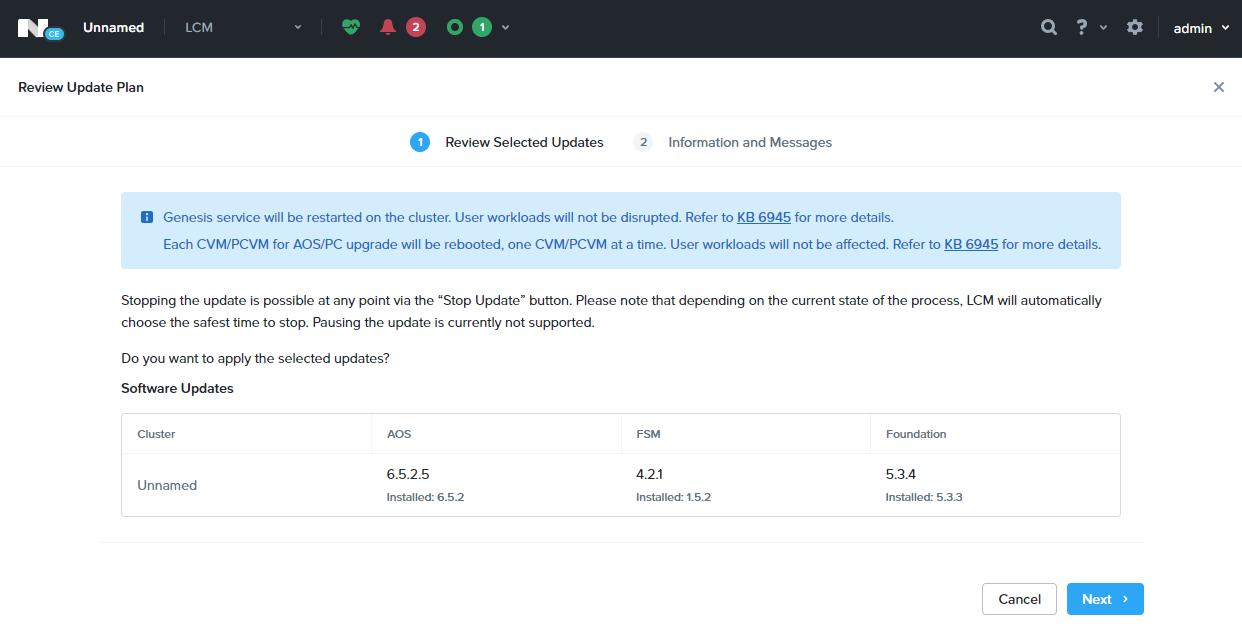Click the Next button
Viewport: 1242px width, 627px height.
click(1105, 599)
